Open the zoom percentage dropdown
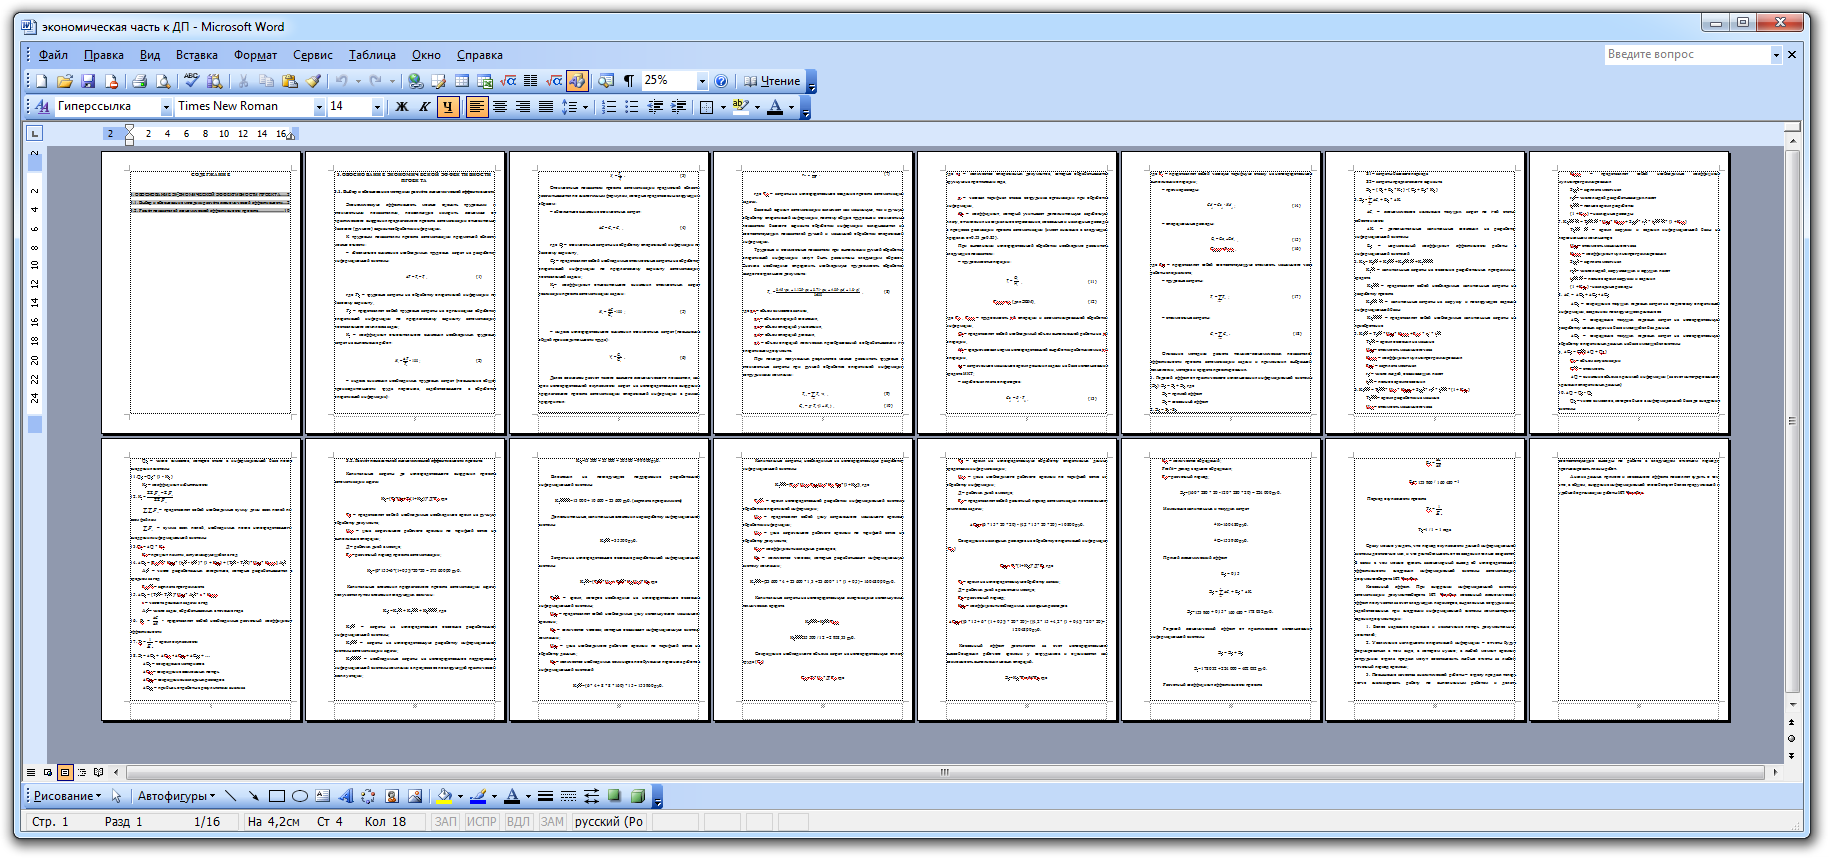The width and height of the screenshot is (1829, 858). tap(702, 81)
